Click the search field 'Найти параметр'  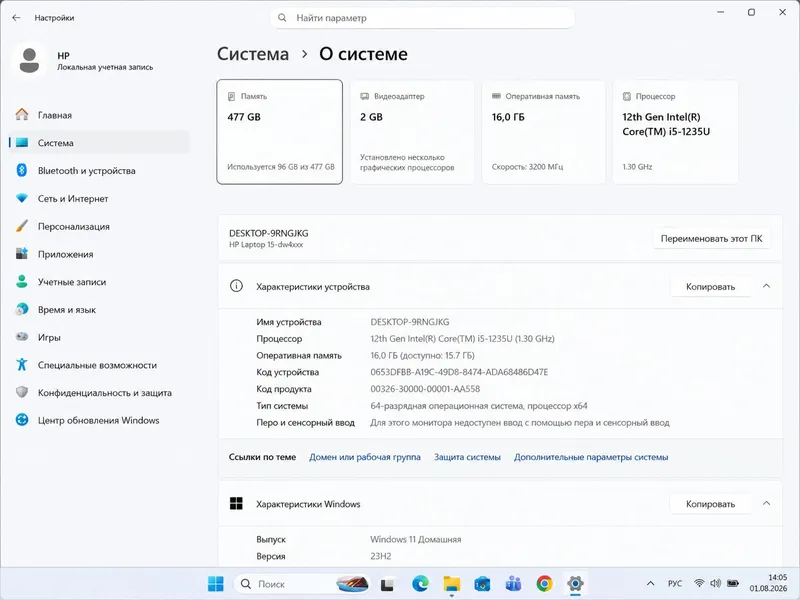422,18
